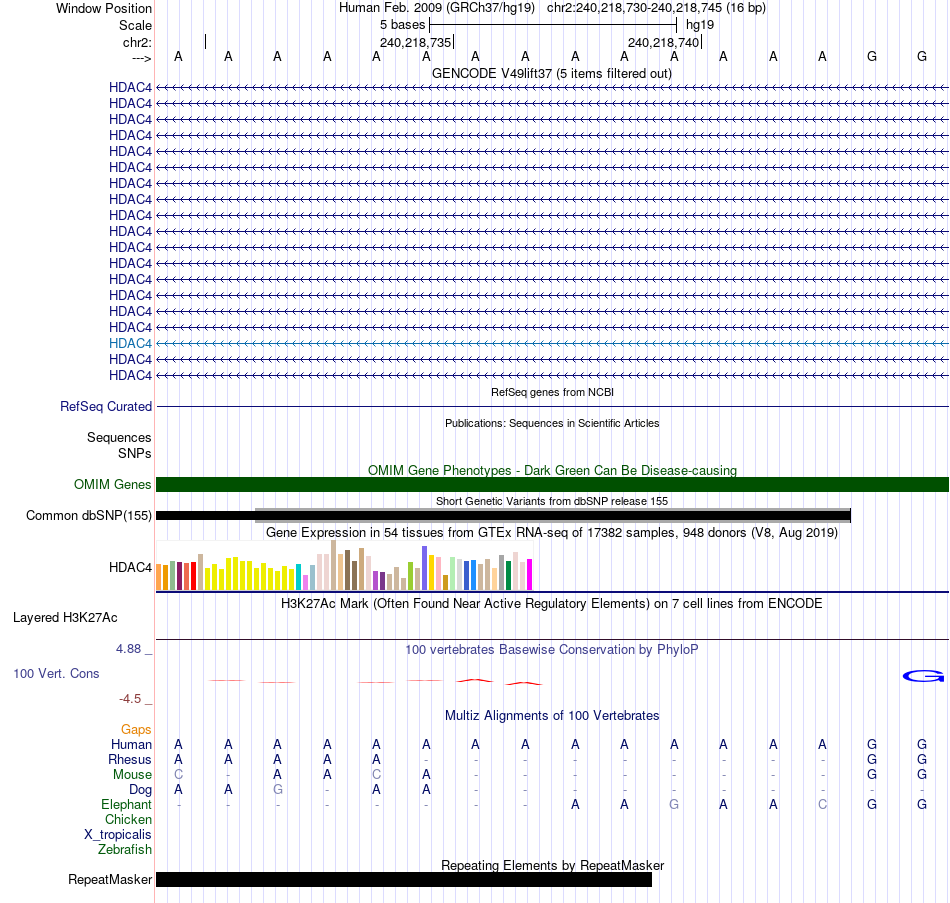Screen dimensions: 950x903
Task: Click the -4.5 PhyloP lower scale value
Action: click(130, 699)
